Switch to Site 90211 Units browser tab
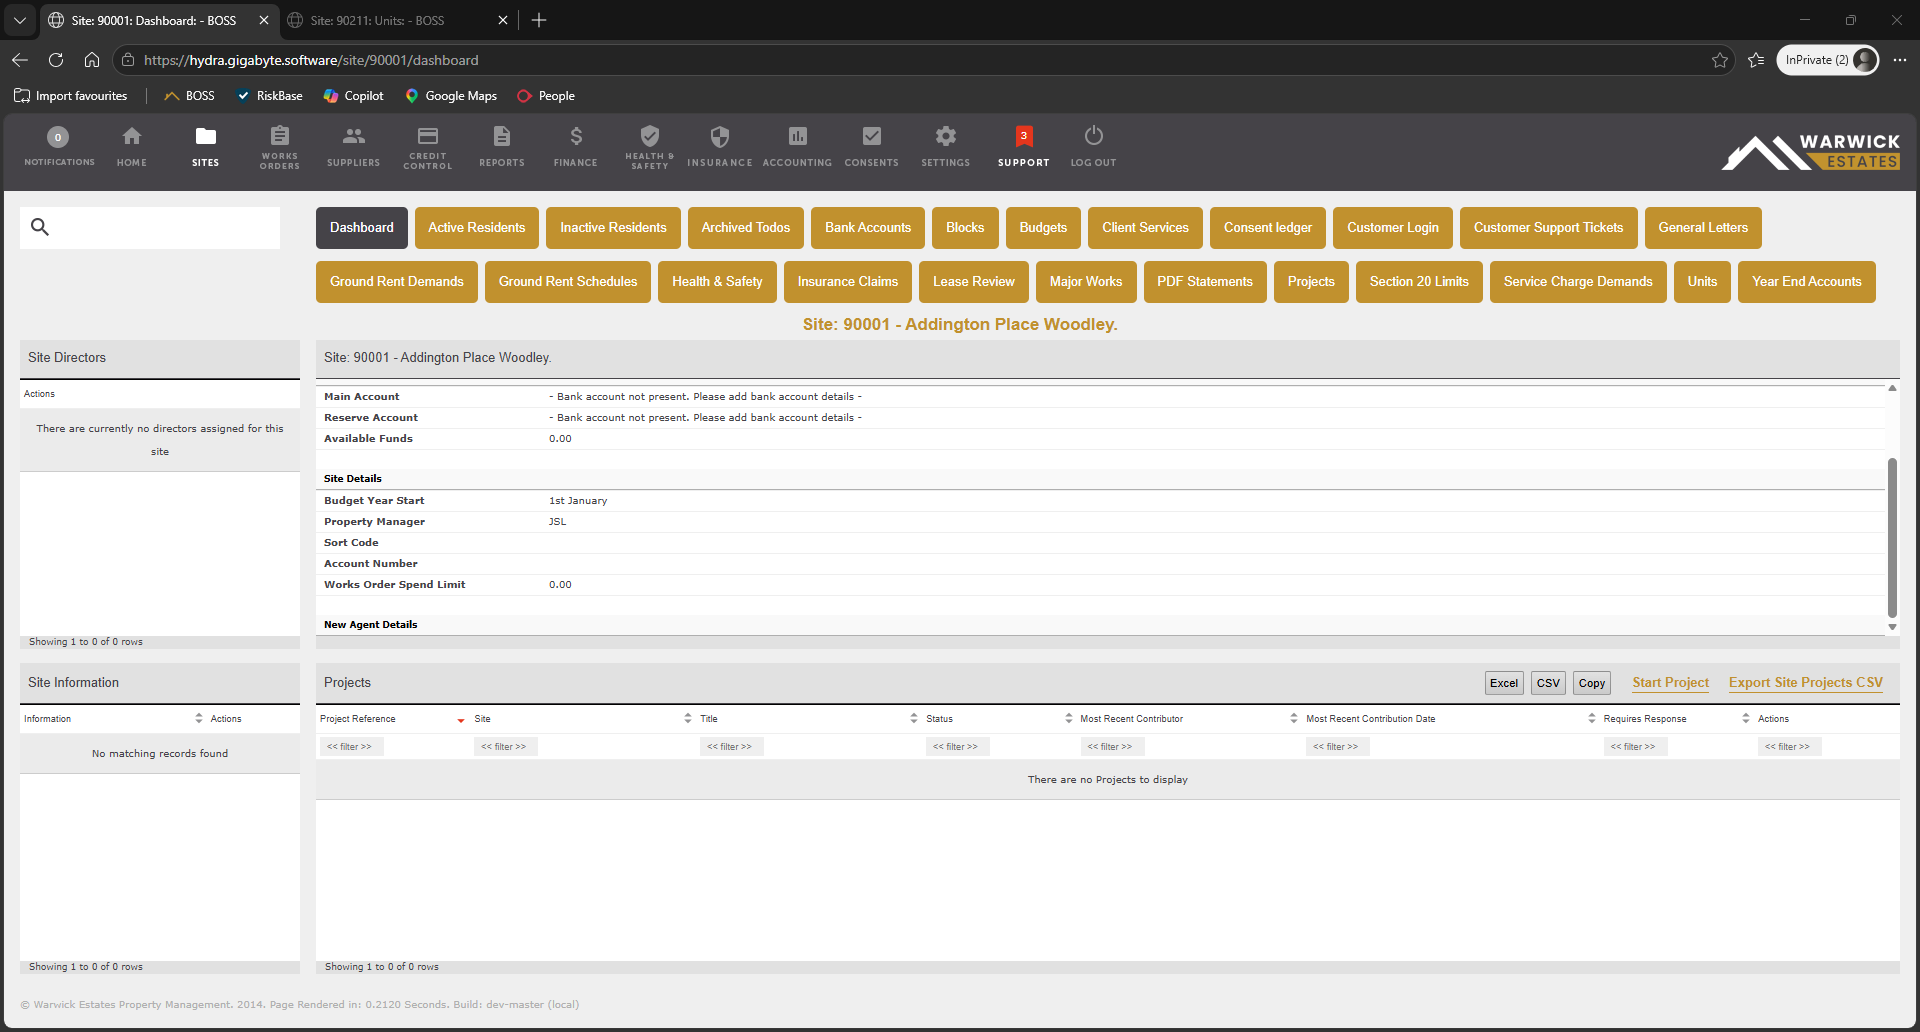The image size is (1920, 1032). pyautogui.click(x=396, y=20)
